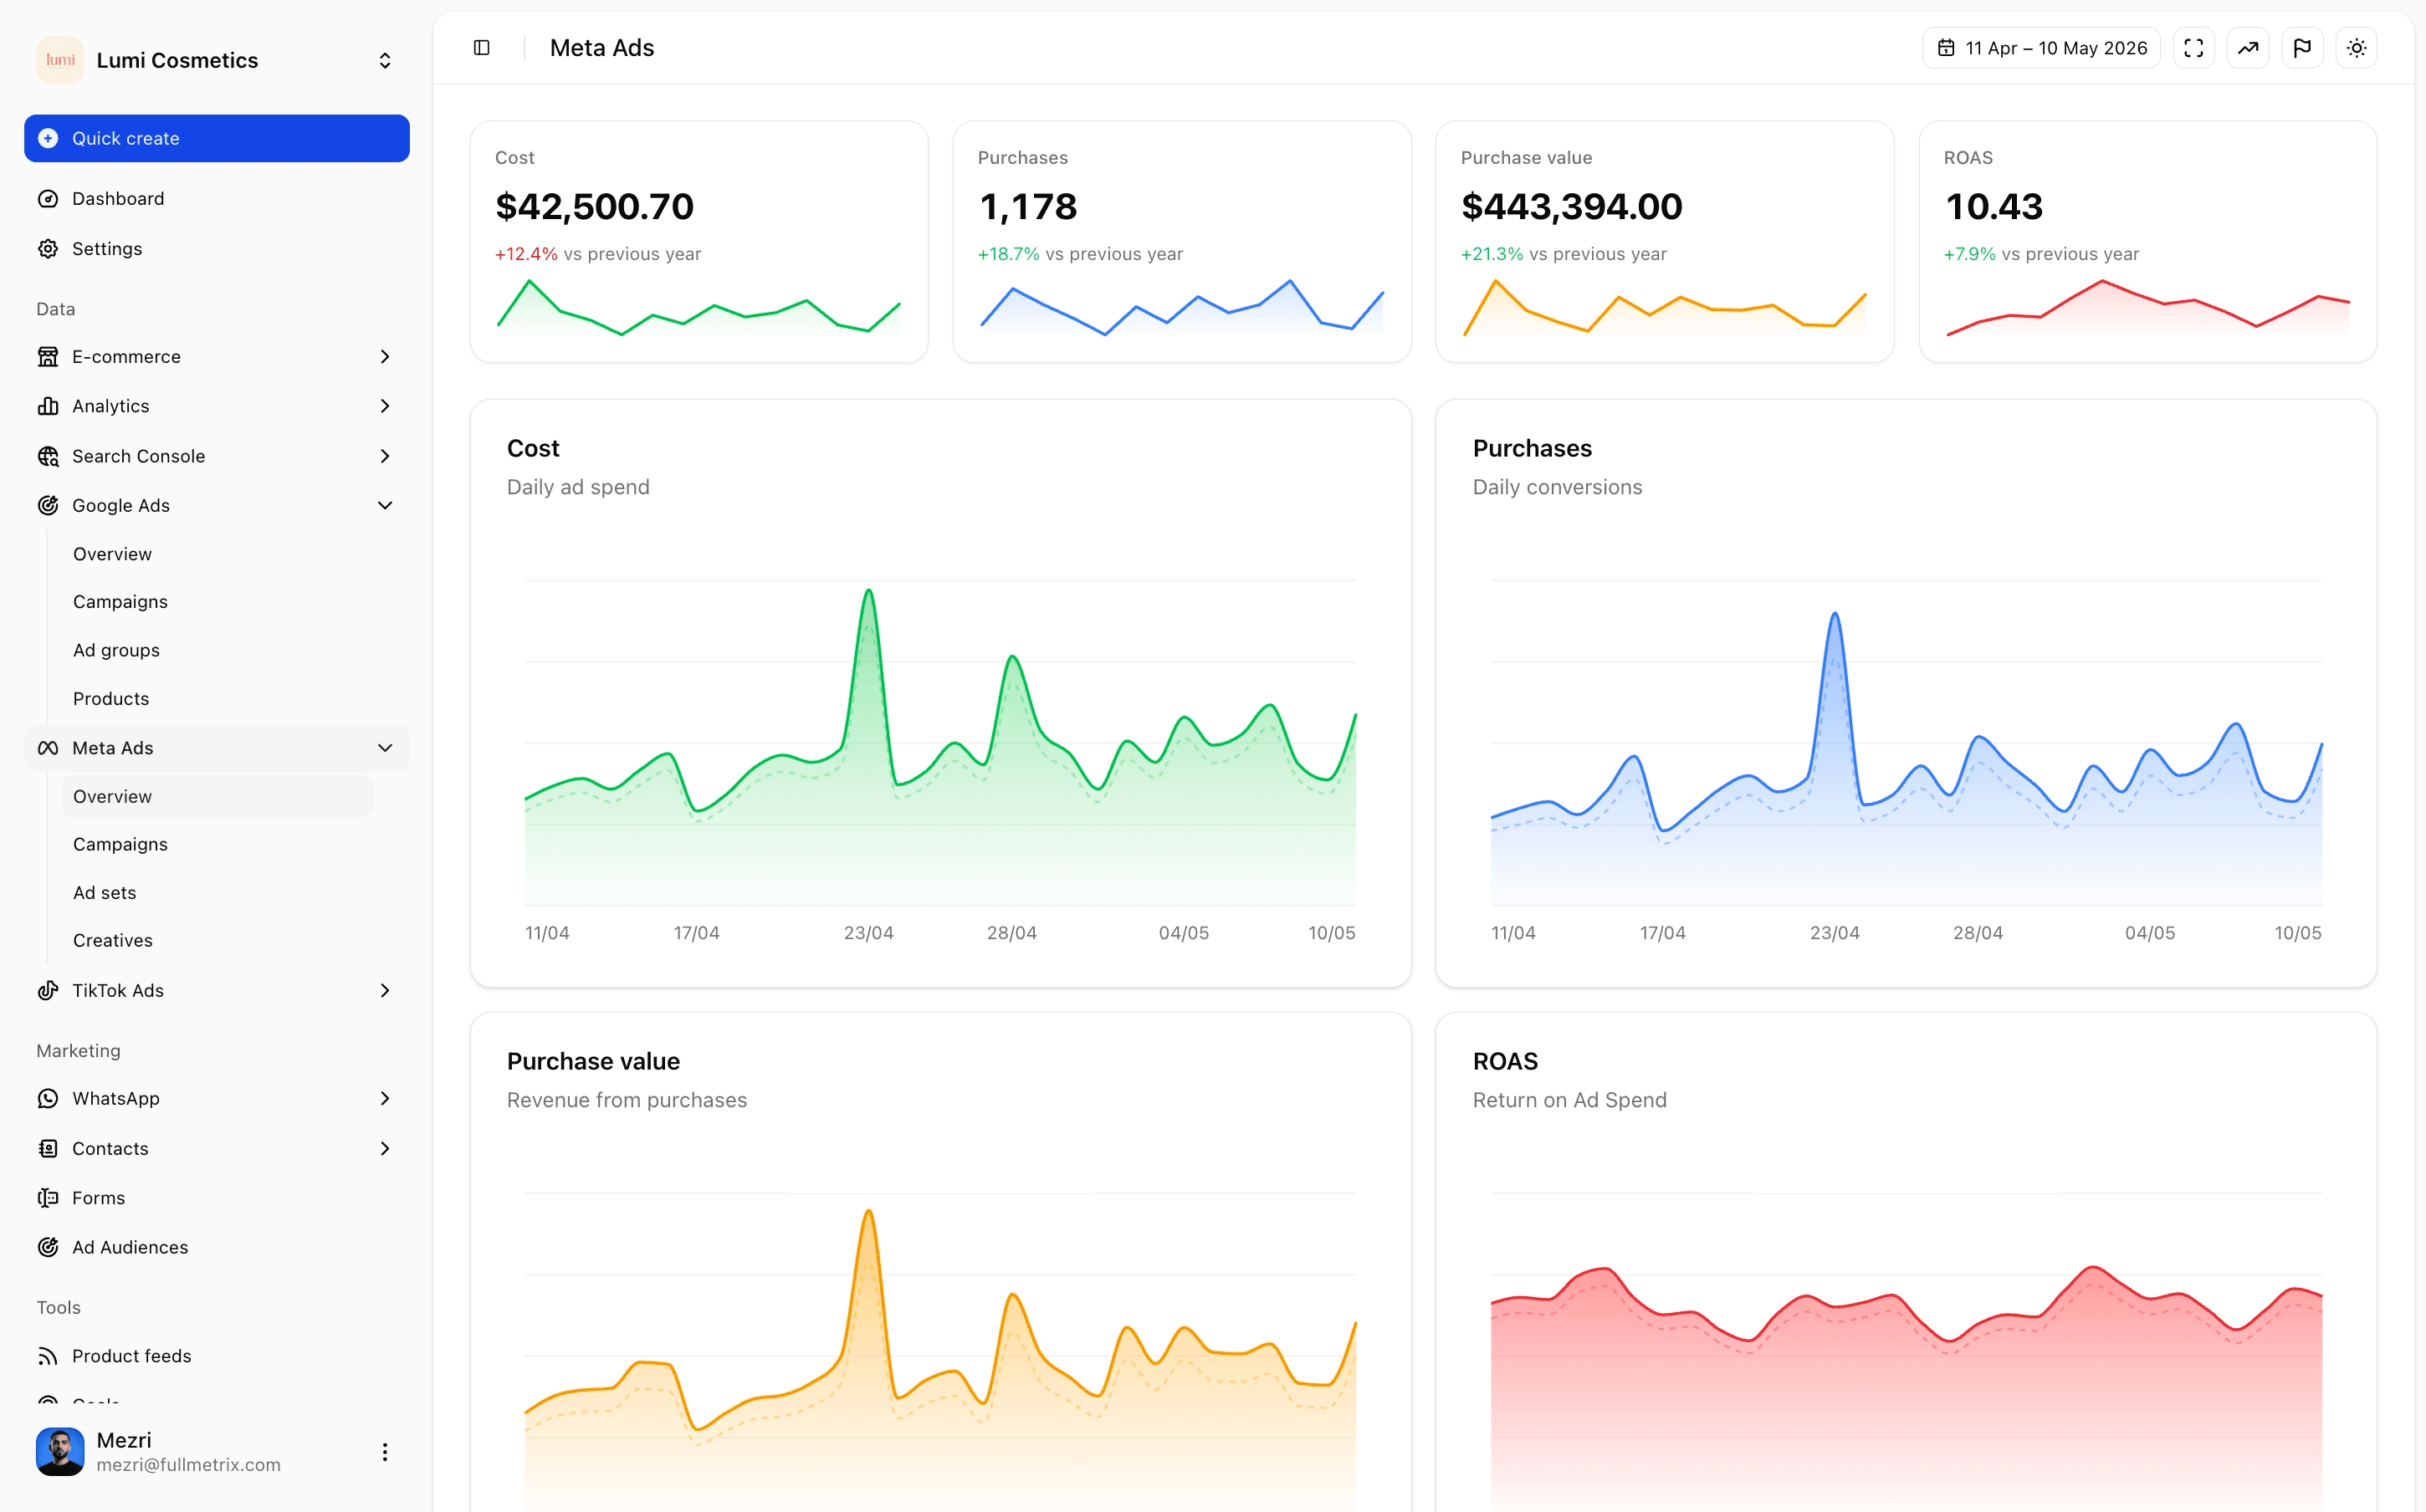
Task: Collapse the Meta Ads section chevron
Action: click(x=385, y=748)
